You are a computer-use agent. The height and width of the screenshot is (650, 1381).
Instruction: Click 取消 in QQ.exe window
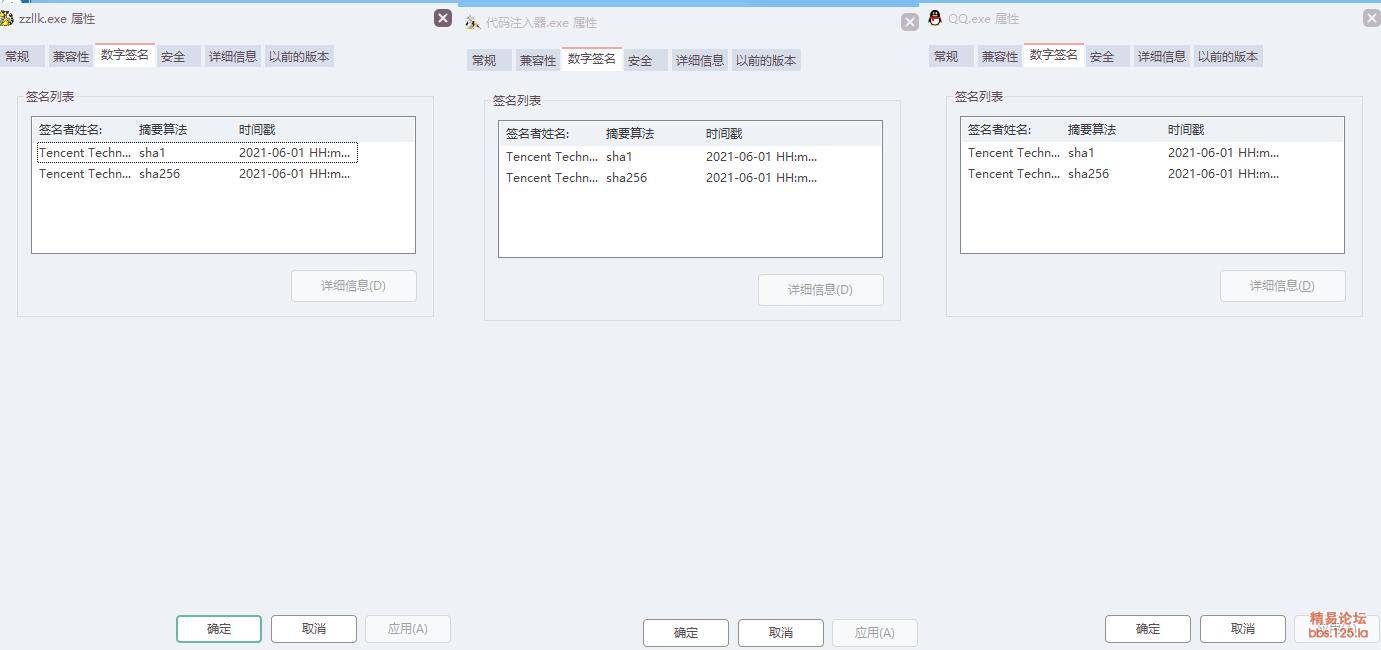point(1243,629)
